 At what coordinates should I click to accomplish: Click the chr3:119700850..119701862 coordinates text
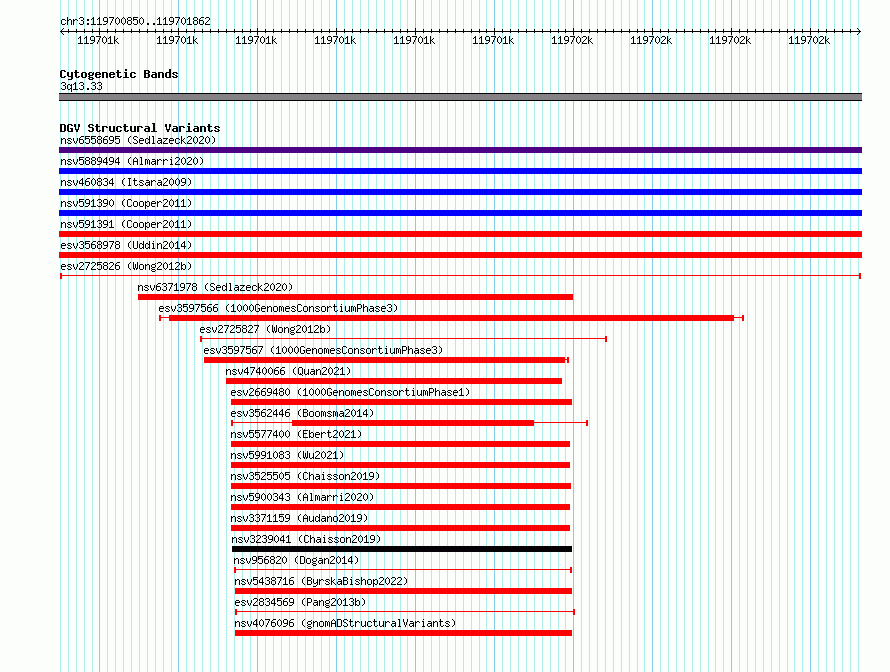(x=135, y=21)
